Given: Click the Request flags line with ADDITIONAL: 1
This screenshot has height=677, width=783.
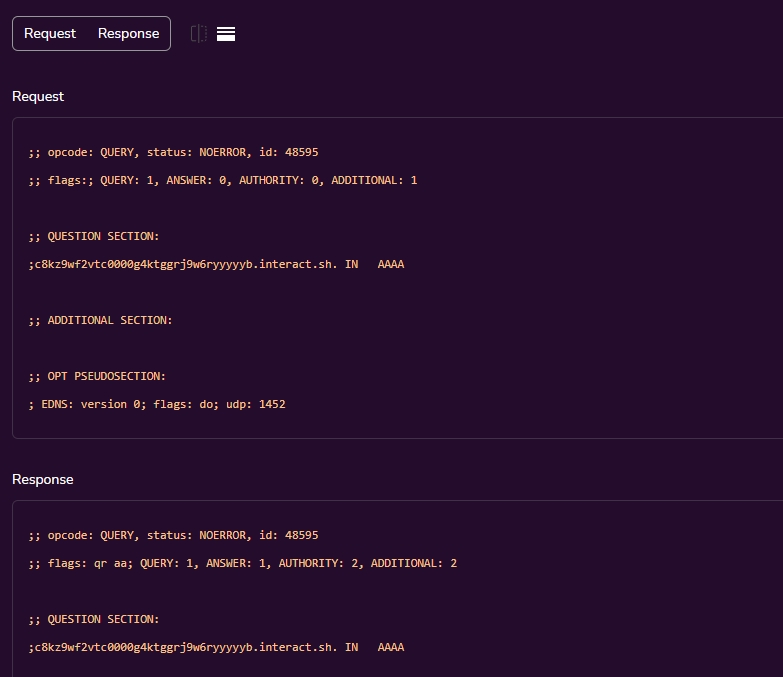Looking at the screenshot, I should [223, 180].
